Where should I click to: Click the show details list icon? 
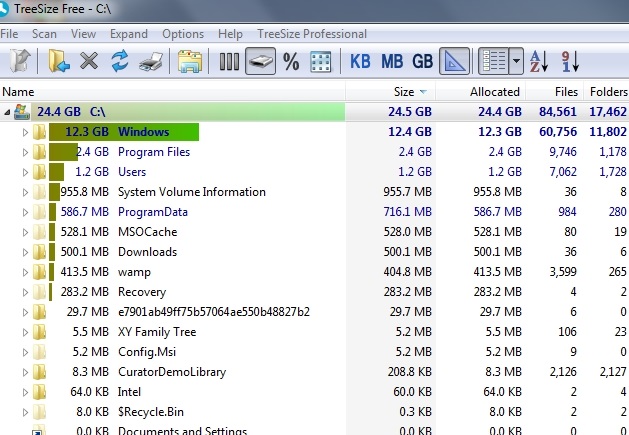click(493, 61)
